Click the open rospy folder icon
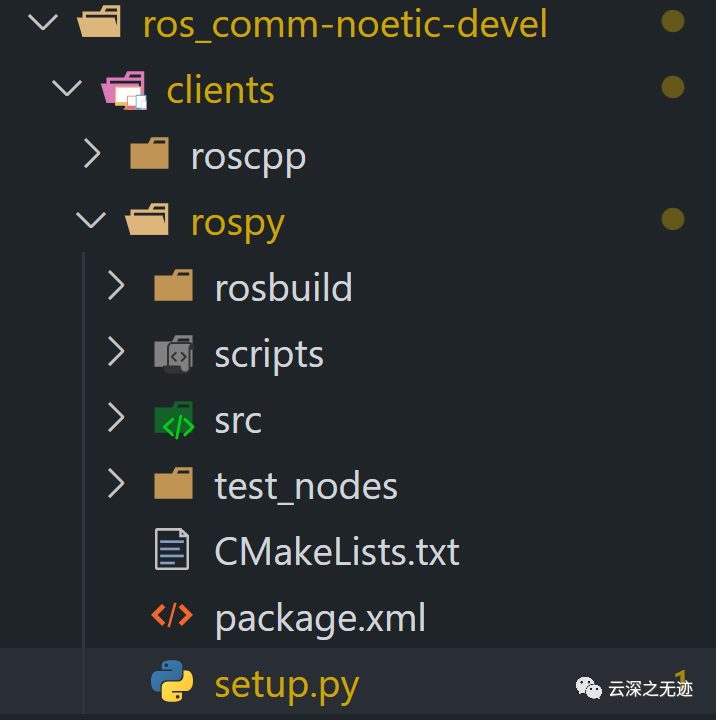Screen dimensions: 716x720 (148, 221)
